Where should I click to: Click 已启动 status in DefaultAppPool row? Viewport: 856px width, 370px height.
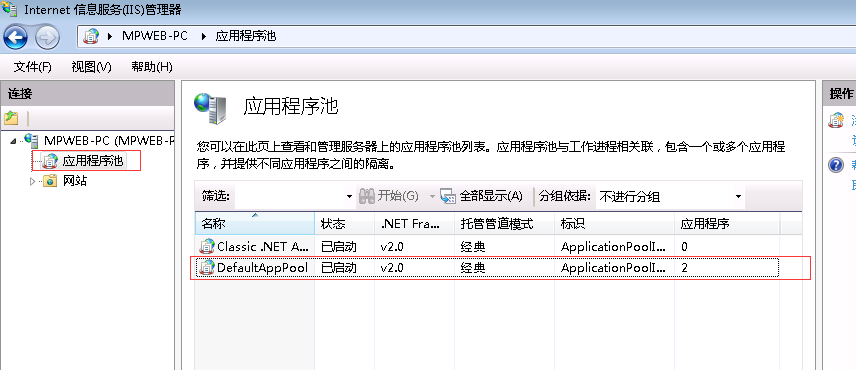pyautogui.click(x=338, y=268)
